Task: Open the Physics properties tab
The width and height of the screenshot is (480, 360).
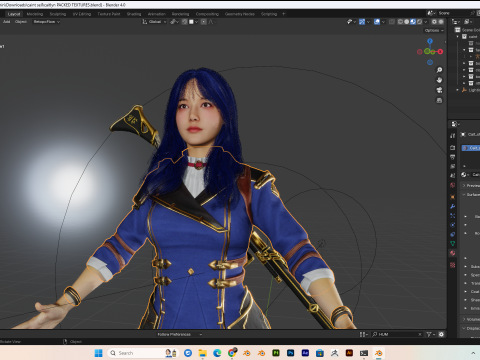Action: coord(452,225)
